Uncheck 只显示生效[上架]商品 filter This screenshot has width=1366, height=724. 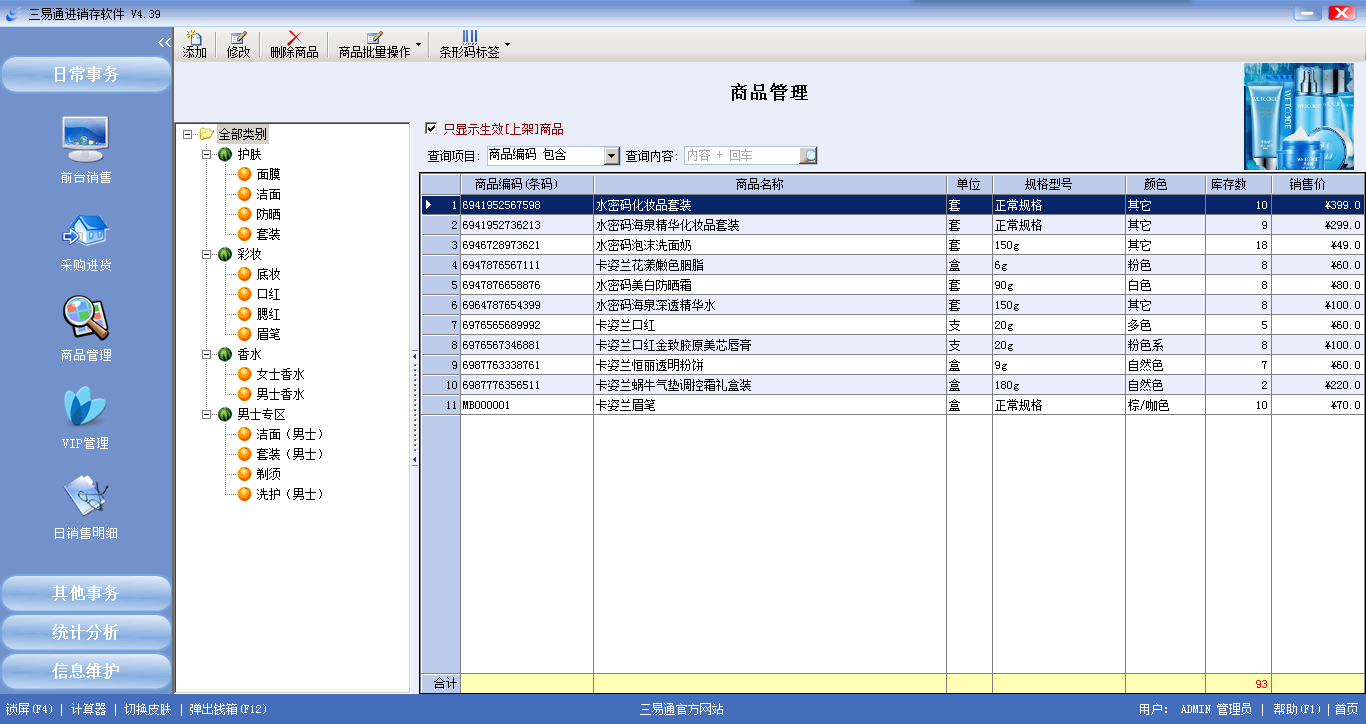tap(432, 129)
